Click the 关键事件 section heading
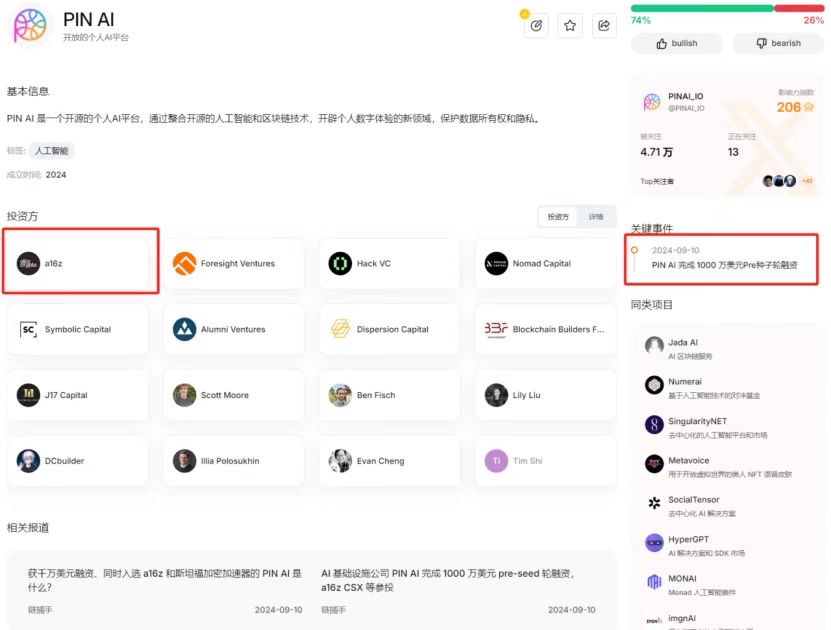This screenshot has height=630, width=831. pyautogui.click(x=652, y=229)
